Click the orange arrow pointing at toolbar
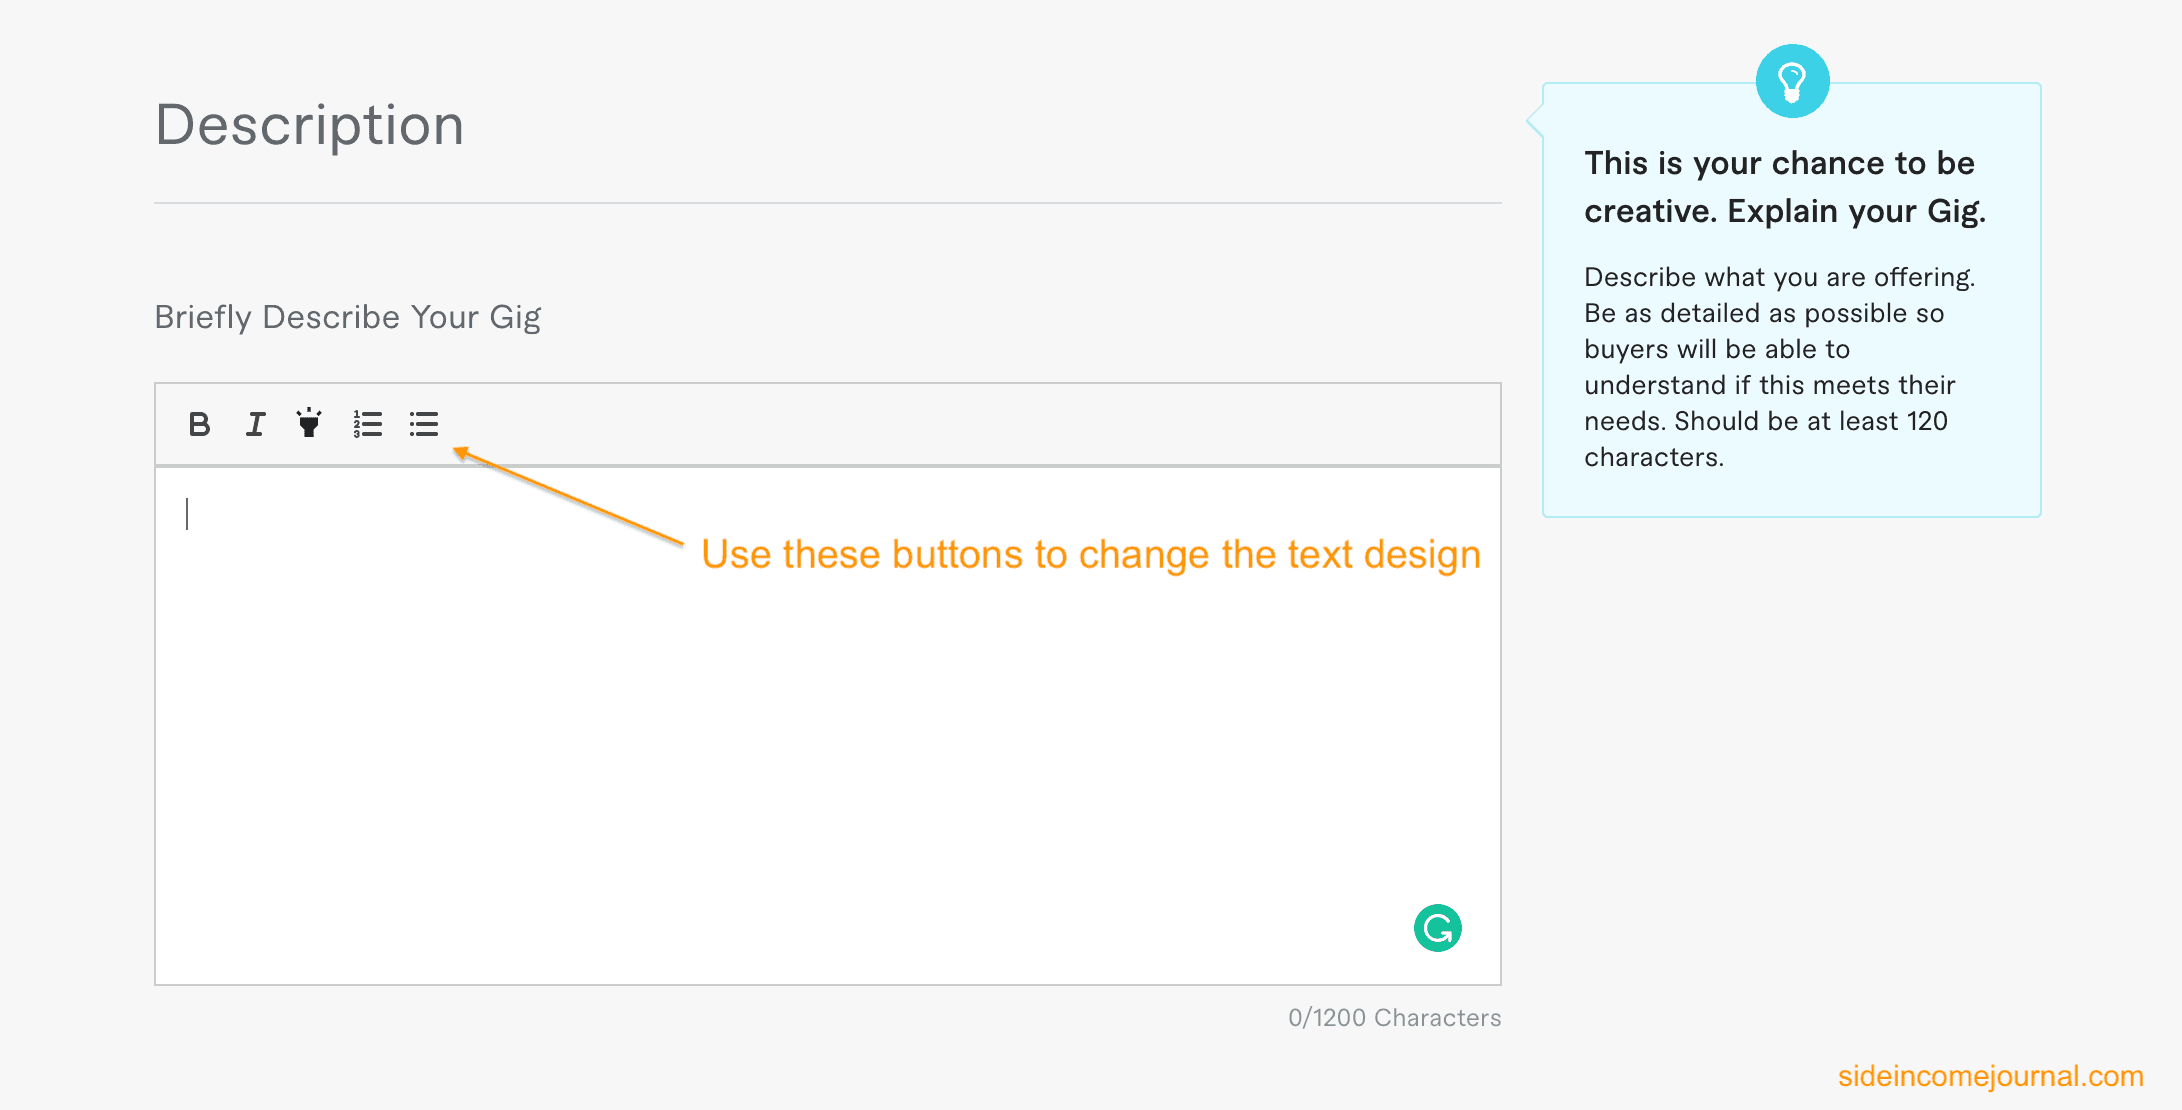This screenshot has height=1110, width=2182. 568,496
